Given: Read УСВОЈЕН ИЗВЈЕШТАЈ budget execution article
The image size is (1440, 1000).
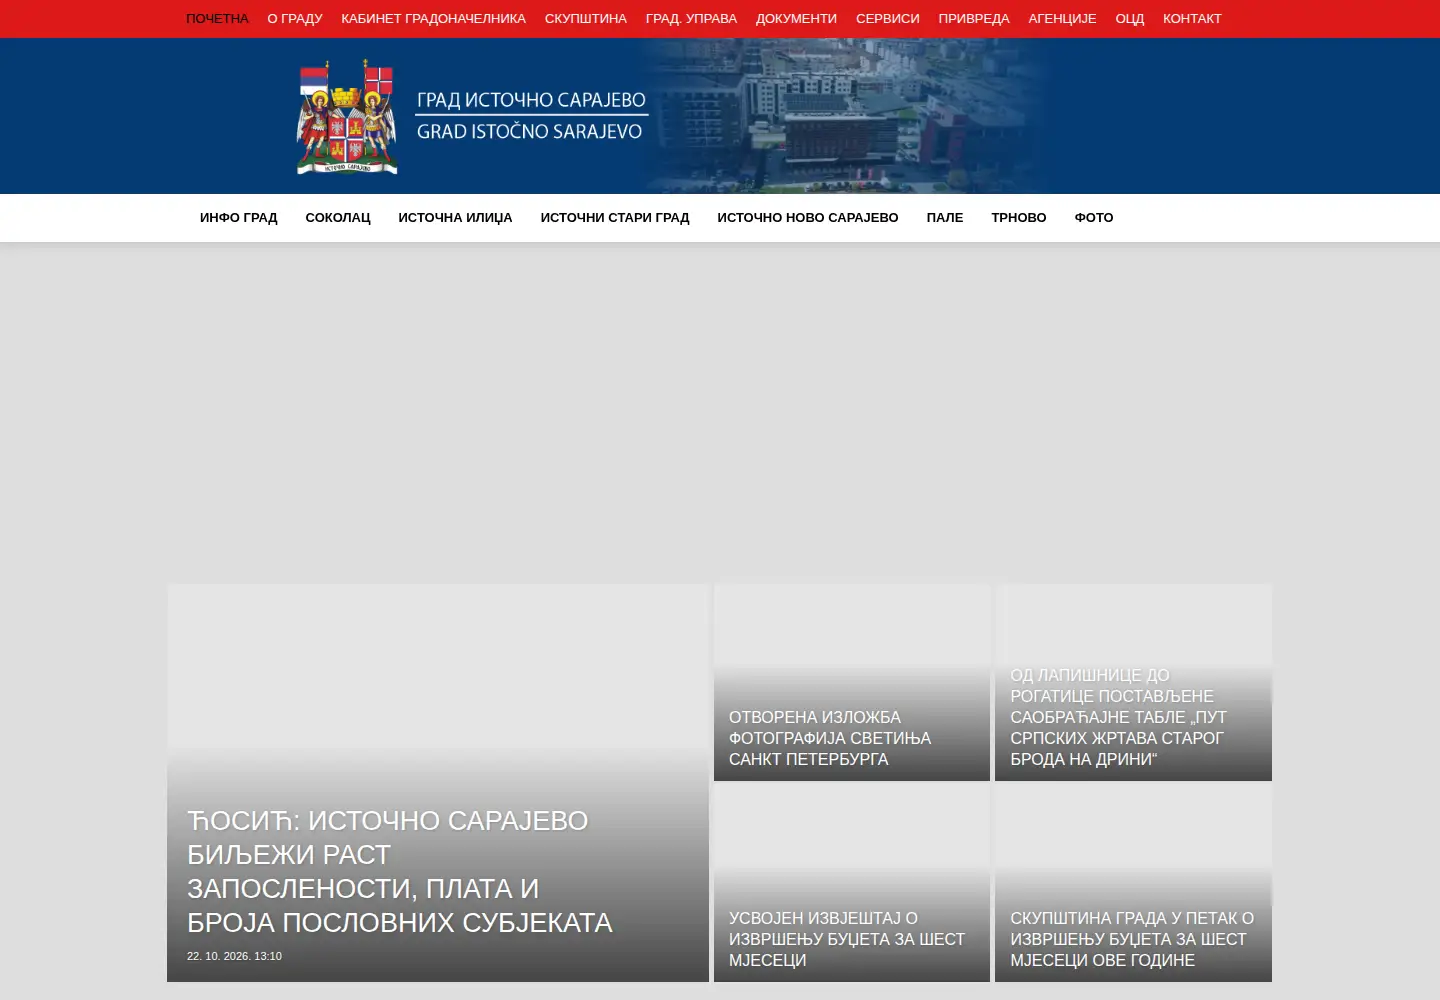Looking at the screenshot, I should pos(847,939).
